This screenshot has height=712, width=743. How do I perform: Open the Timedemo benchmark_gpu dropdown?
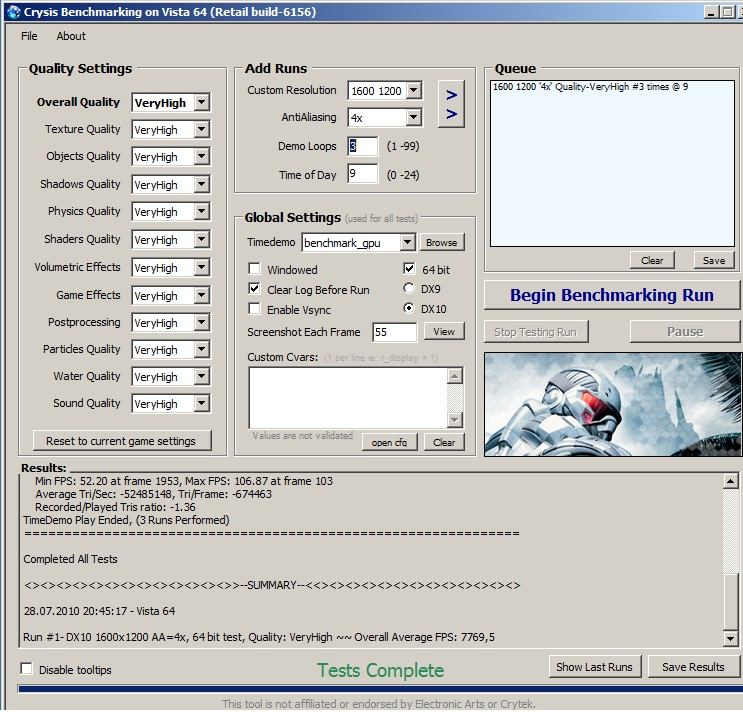407,243
